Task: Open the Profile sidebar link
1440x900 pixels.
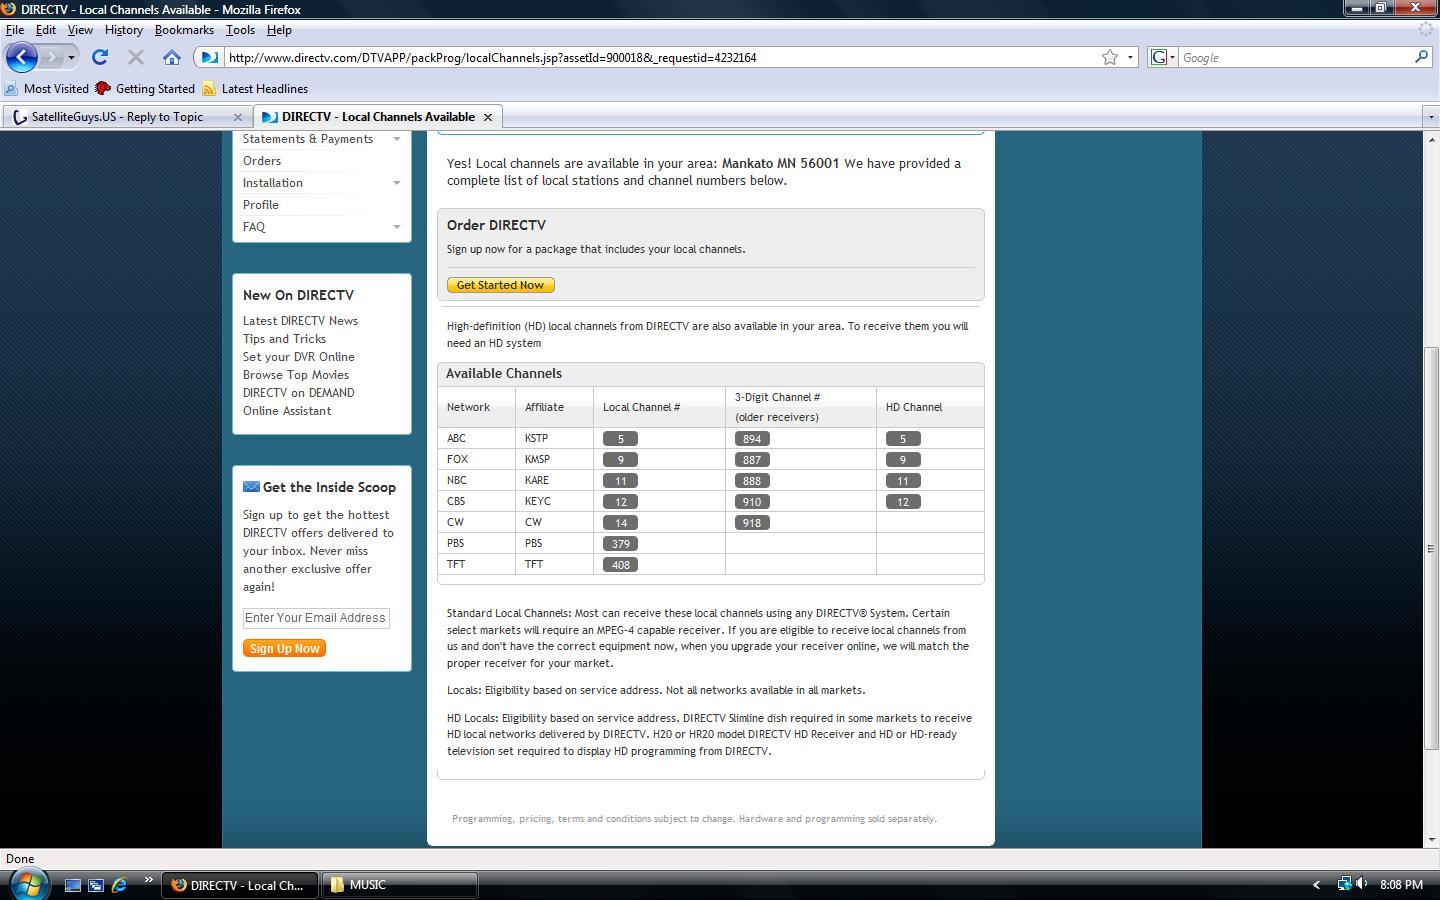Action: [261, 205]
